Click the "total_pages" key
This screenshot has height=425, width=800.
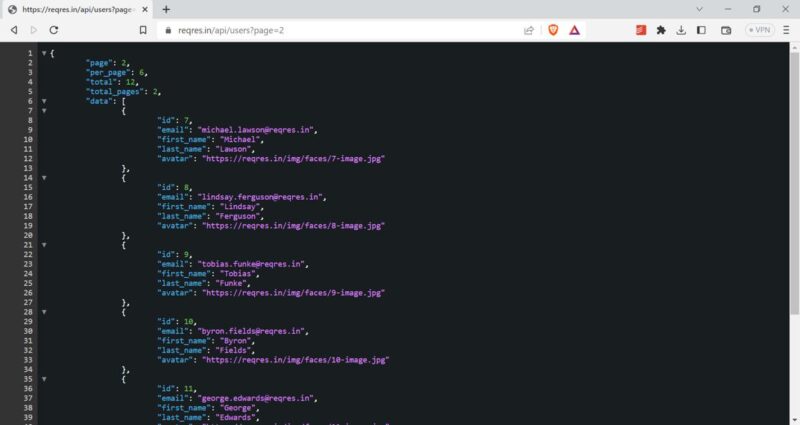pyautogui.click(x=115, y=92)
